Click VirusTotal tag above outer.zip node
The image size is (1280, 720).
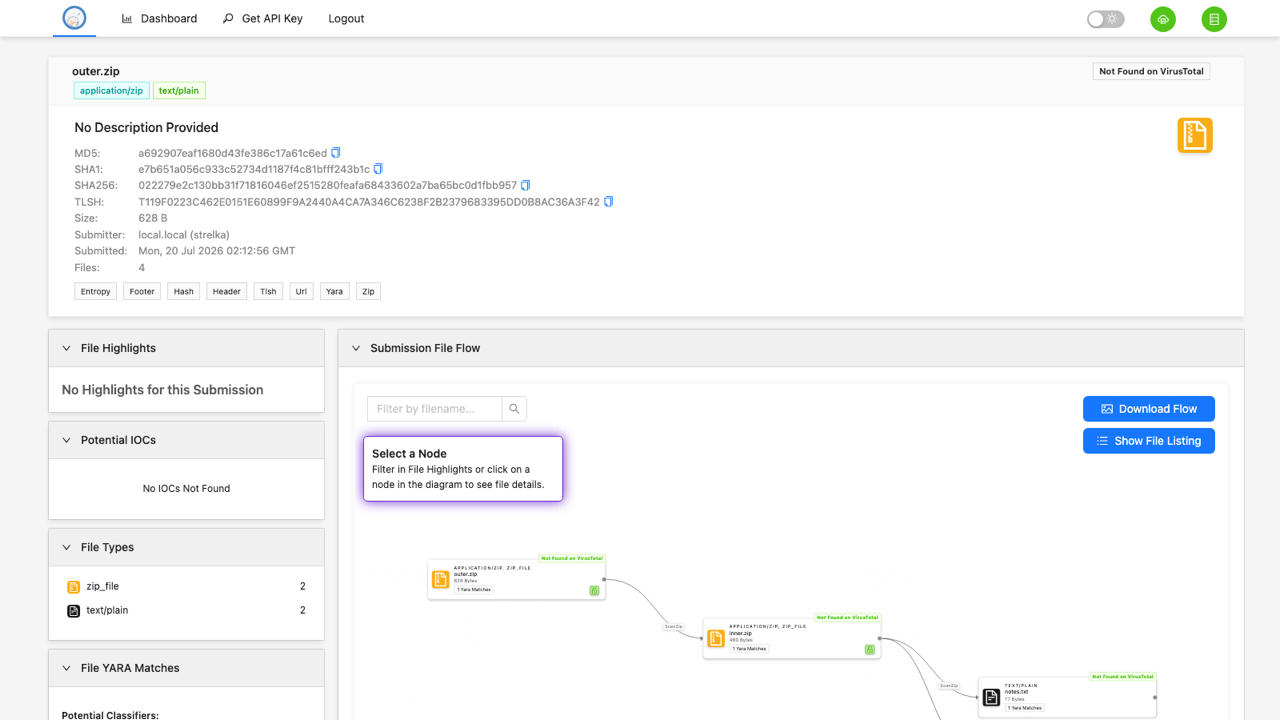(572, 559)
